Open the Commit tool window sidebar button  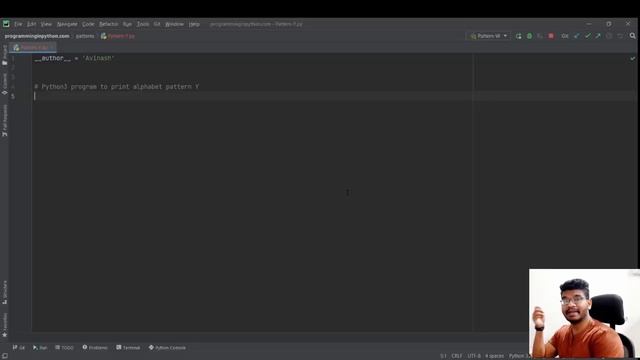5,84
